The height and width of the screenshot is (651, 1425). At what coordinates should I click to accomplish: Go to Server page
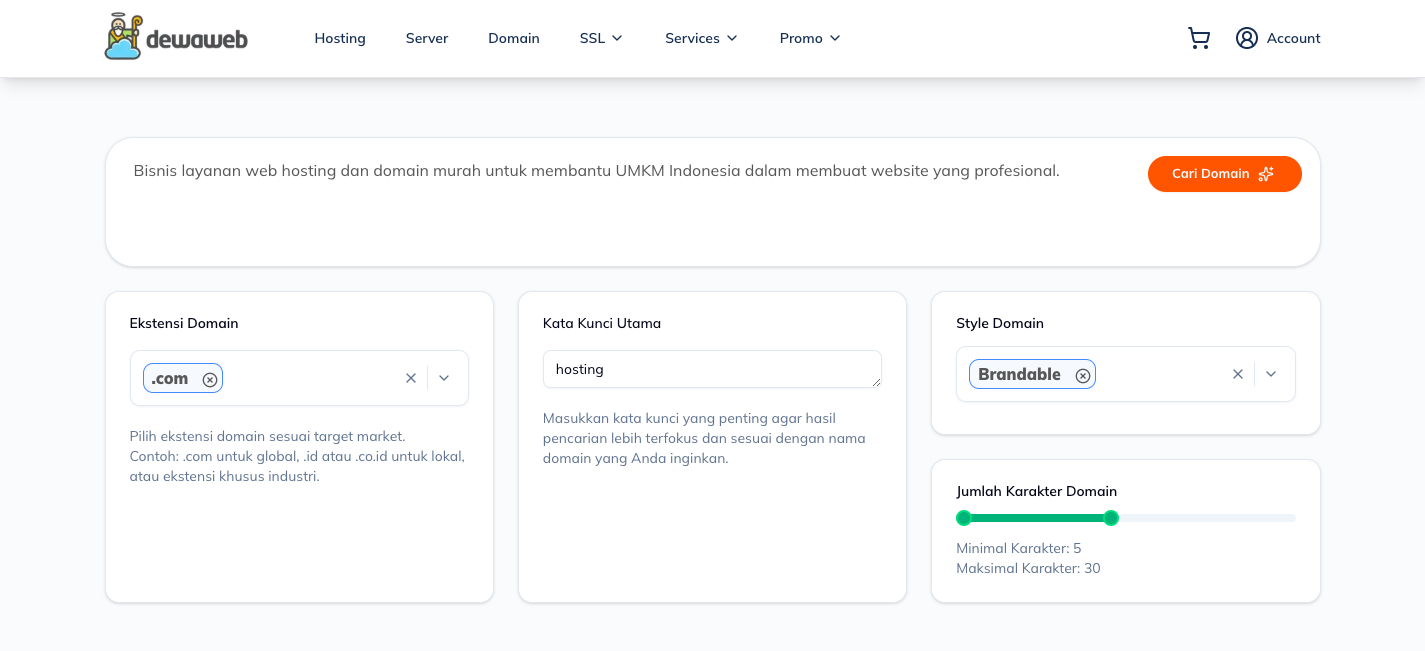427,38
